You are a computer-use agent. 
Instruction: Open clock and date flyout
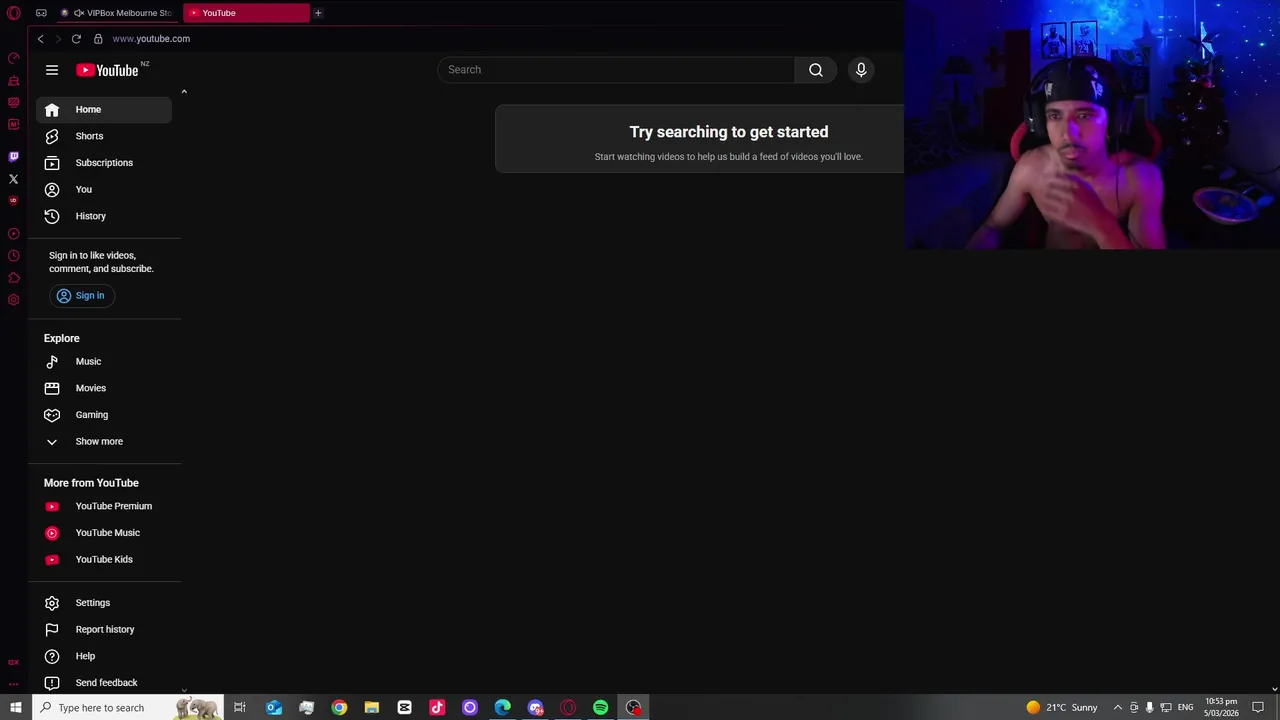pos(1221,708)
